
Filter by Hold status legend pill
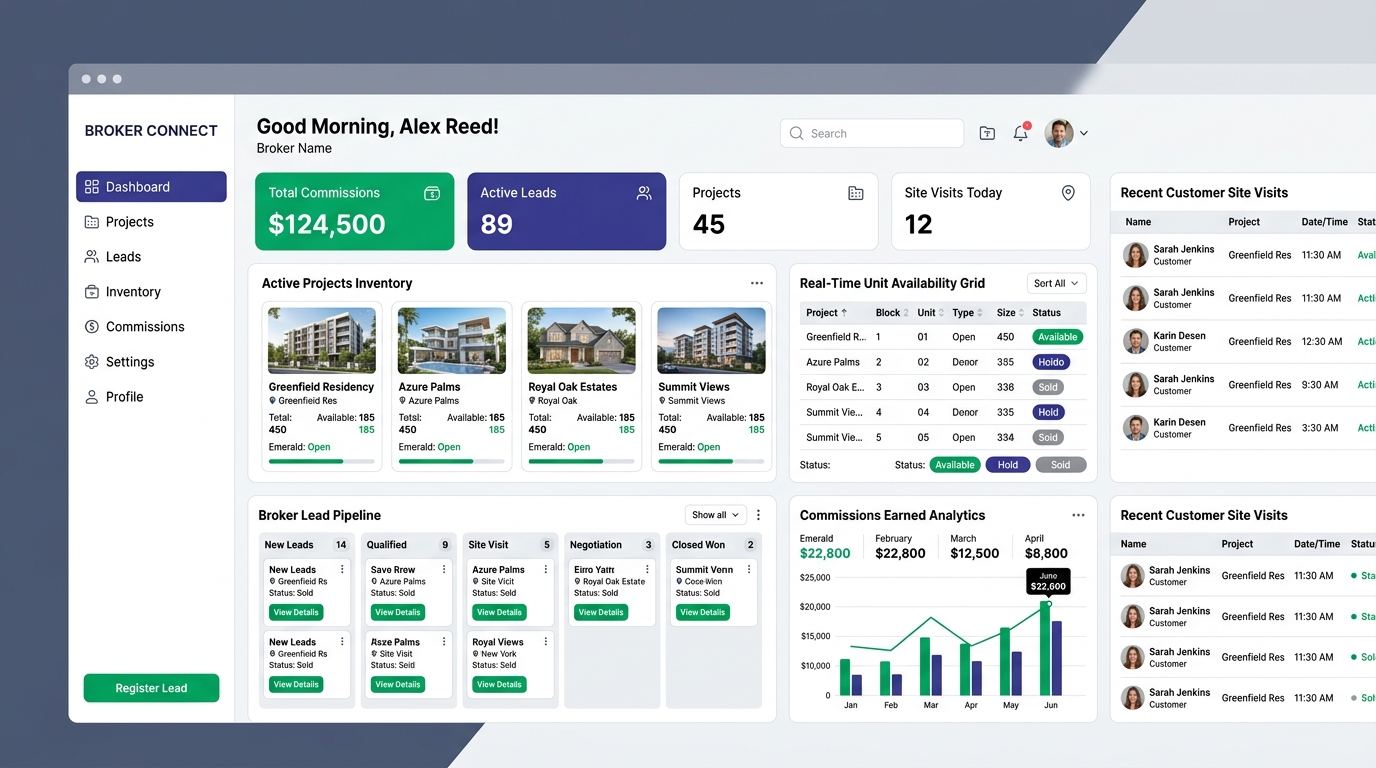pos(1008,465)
